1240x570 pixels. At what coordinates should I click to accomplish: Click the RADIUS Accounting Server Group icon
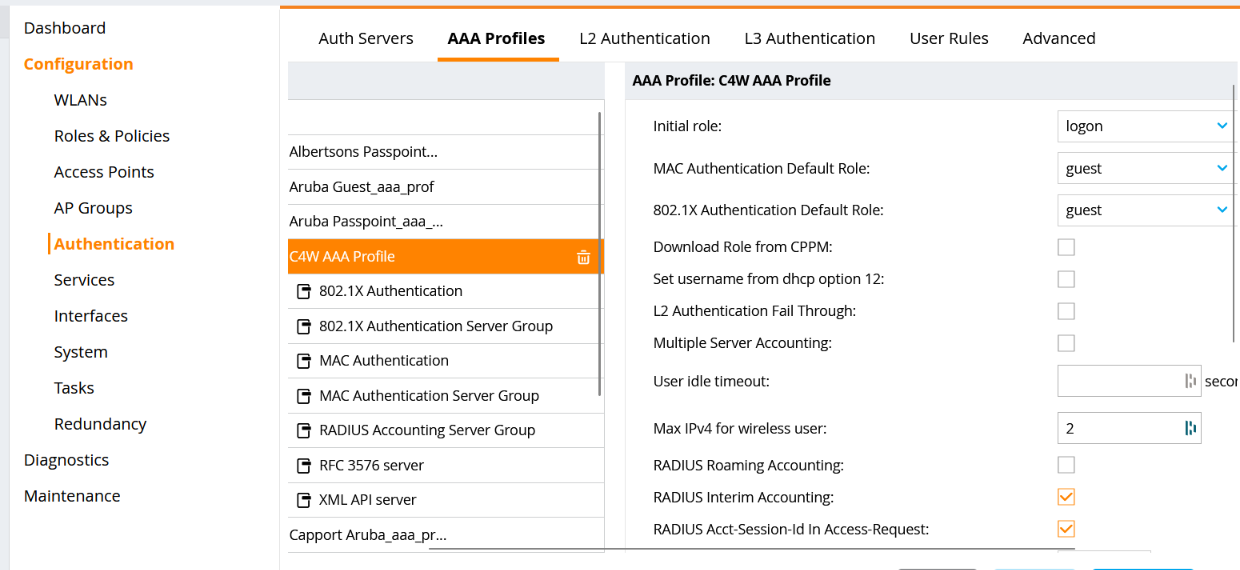click(304, 431)
